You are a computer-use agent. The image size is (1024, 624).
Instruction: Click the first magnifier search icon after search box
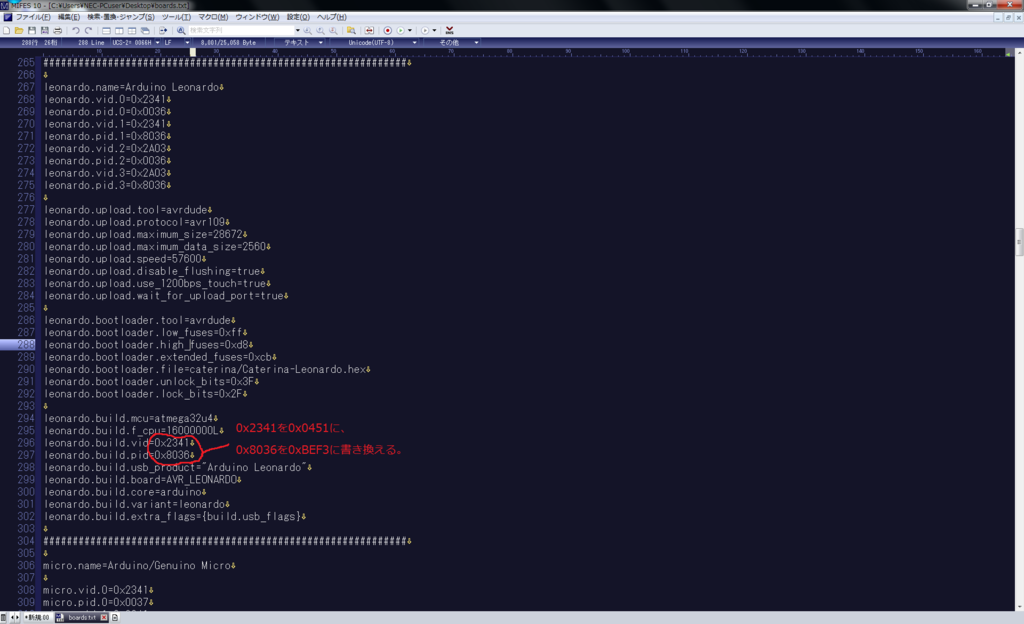[308, 30]
